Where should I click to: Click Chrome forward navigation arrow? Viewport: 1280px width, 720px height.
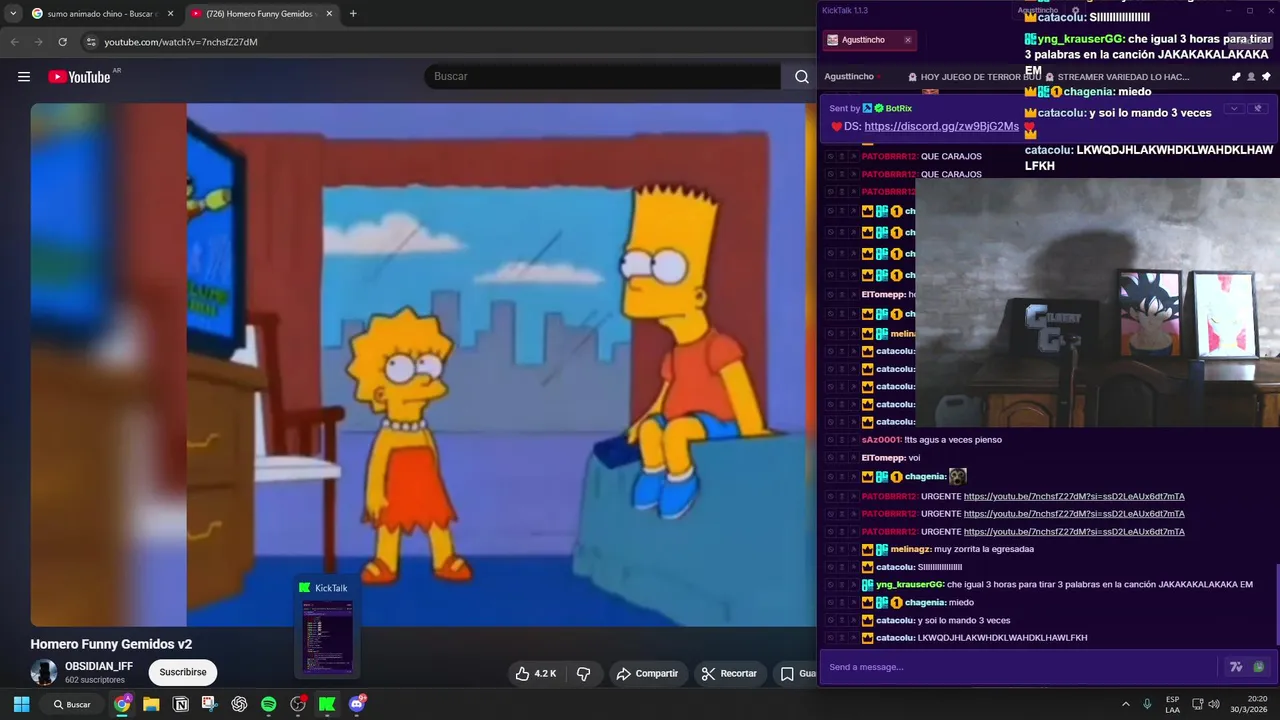pyautogui.click(x=38, y=42)
